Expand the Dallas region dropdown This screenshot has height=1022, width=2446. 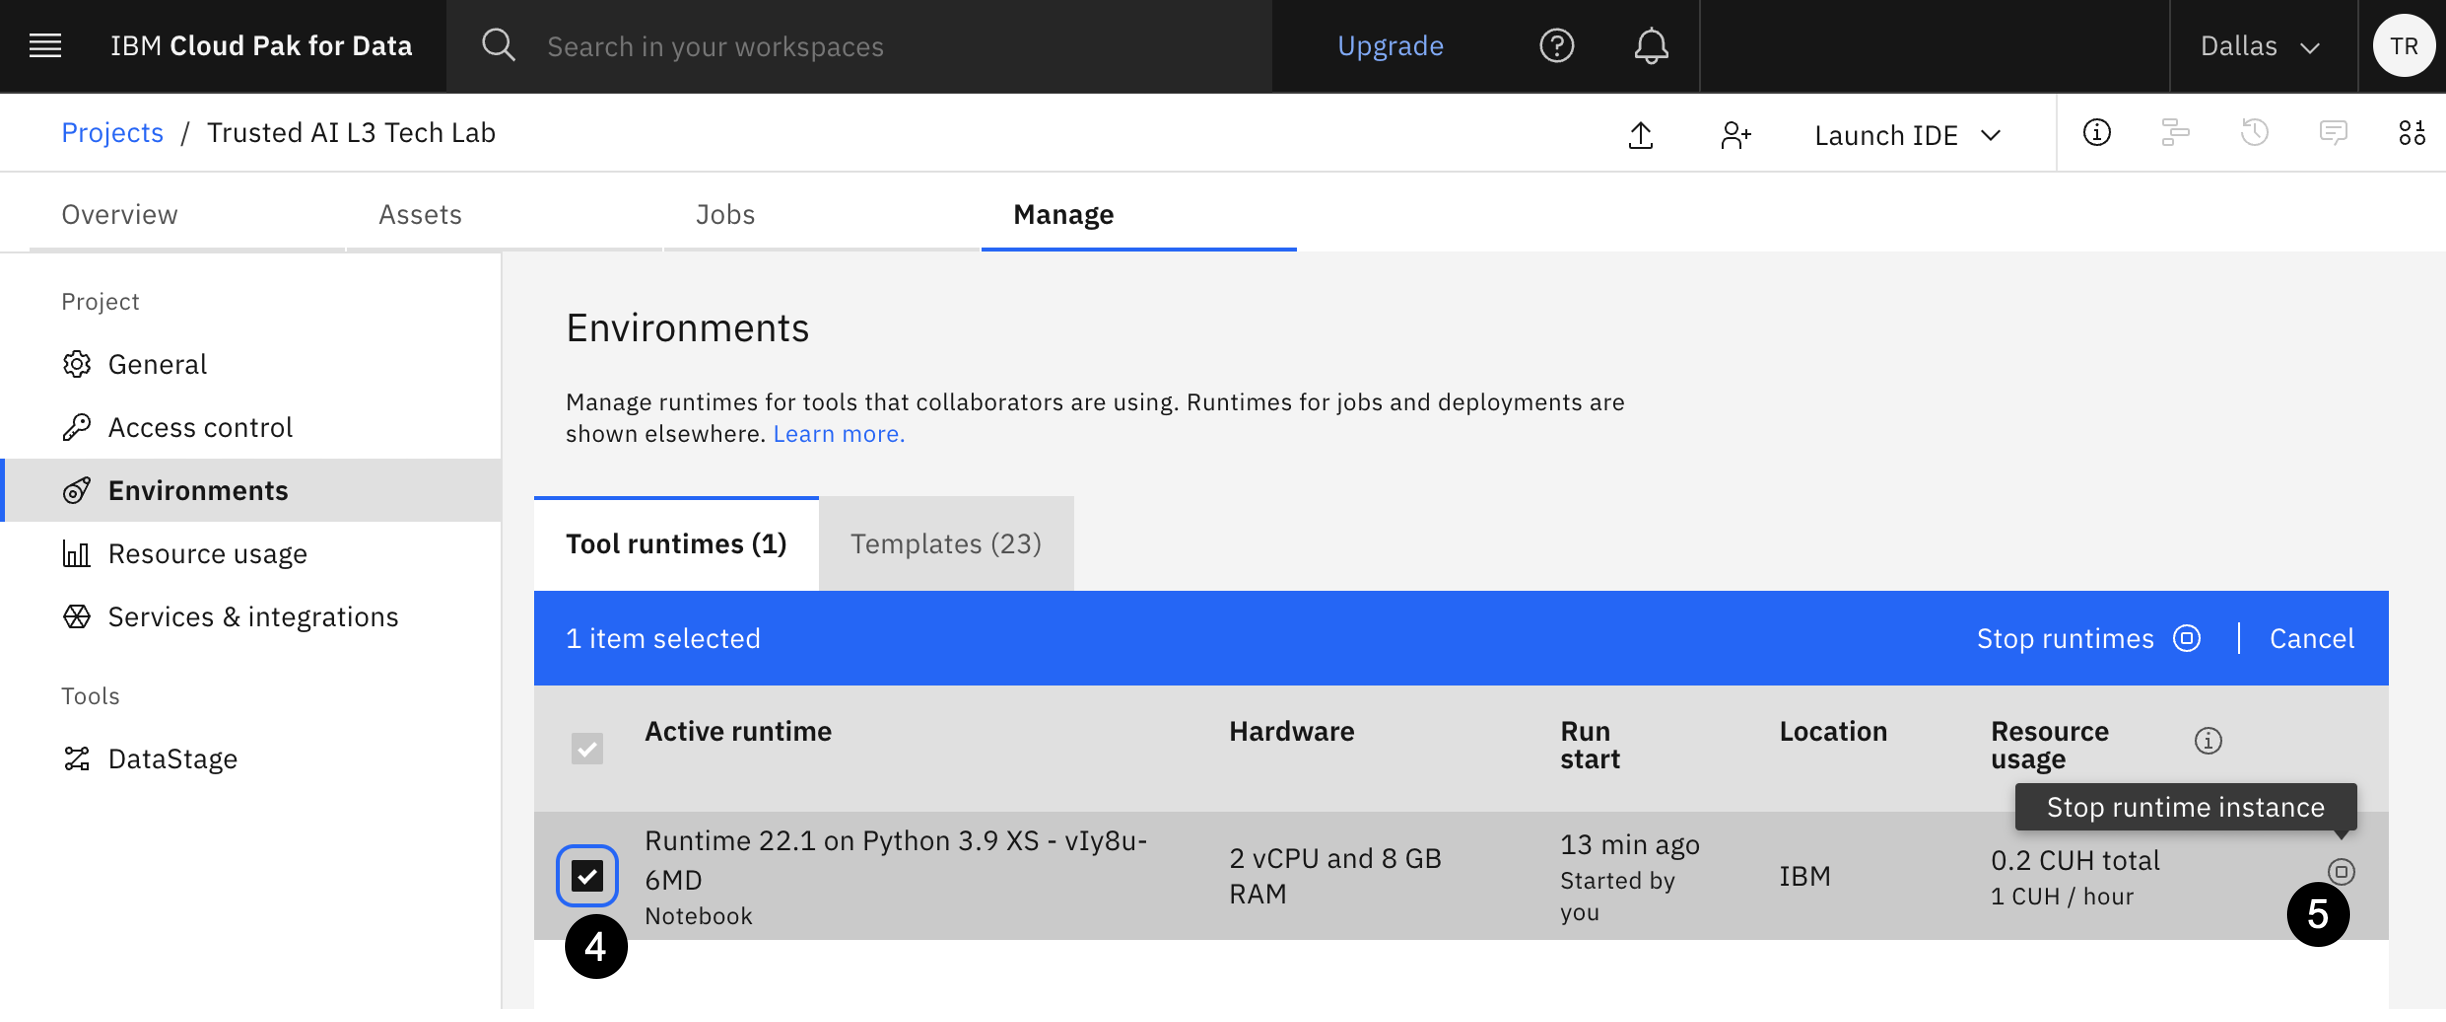[x=2260, y=46]
